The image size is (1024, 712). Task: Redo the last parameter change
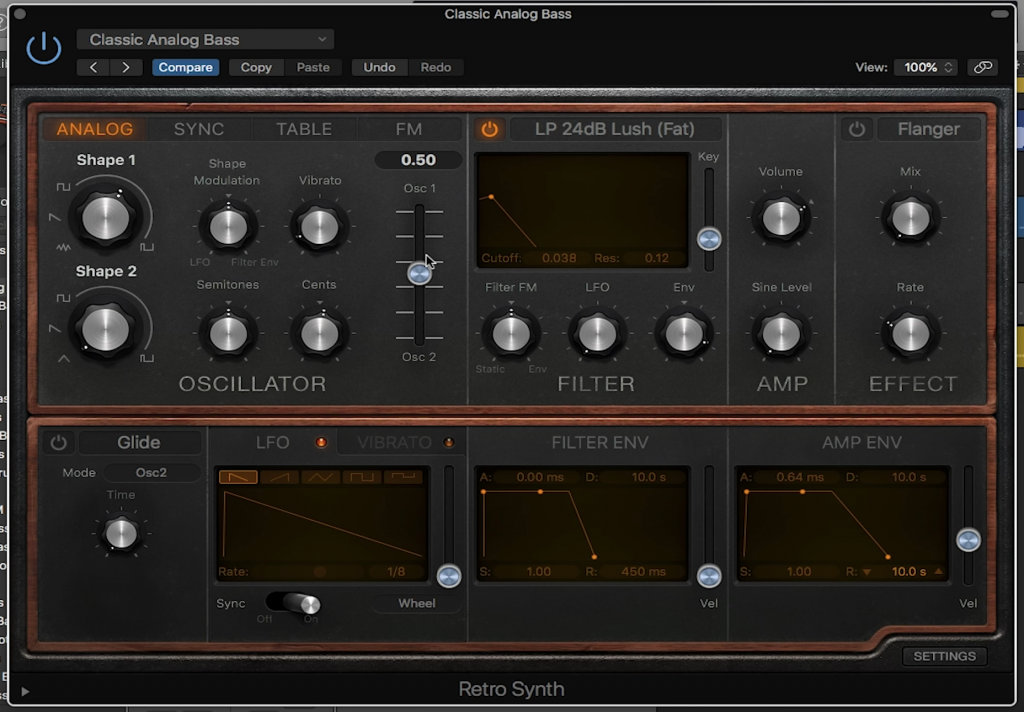pos(436,67)
